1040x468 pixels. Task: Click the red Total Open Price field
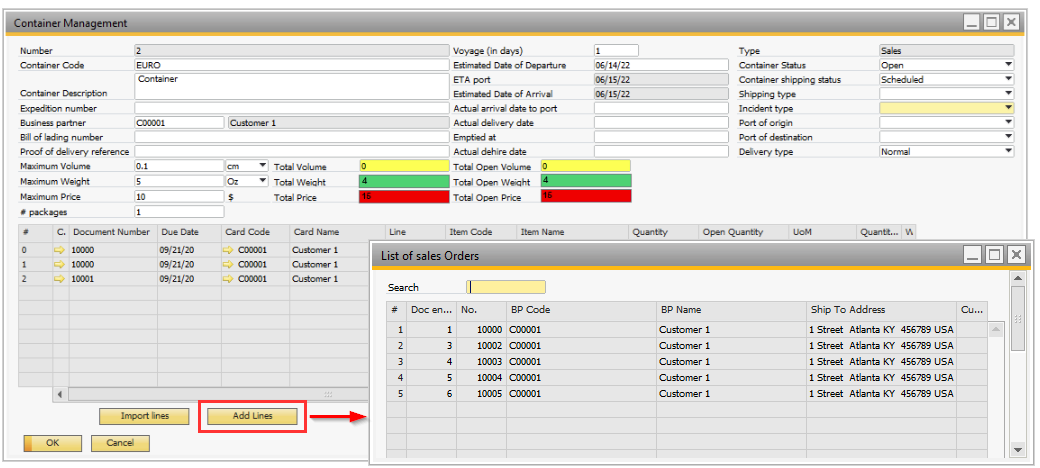[x=586, y=196]
